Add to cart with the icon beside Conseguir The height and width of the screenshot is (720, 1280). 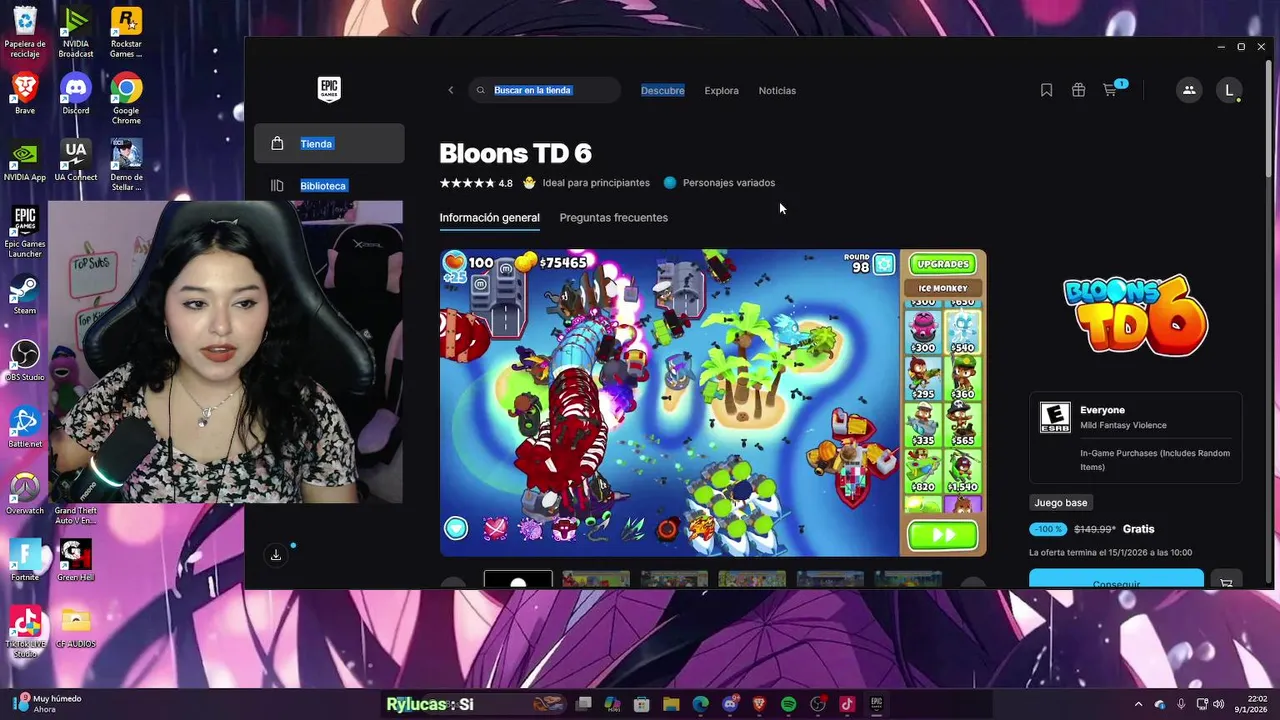1226,580
